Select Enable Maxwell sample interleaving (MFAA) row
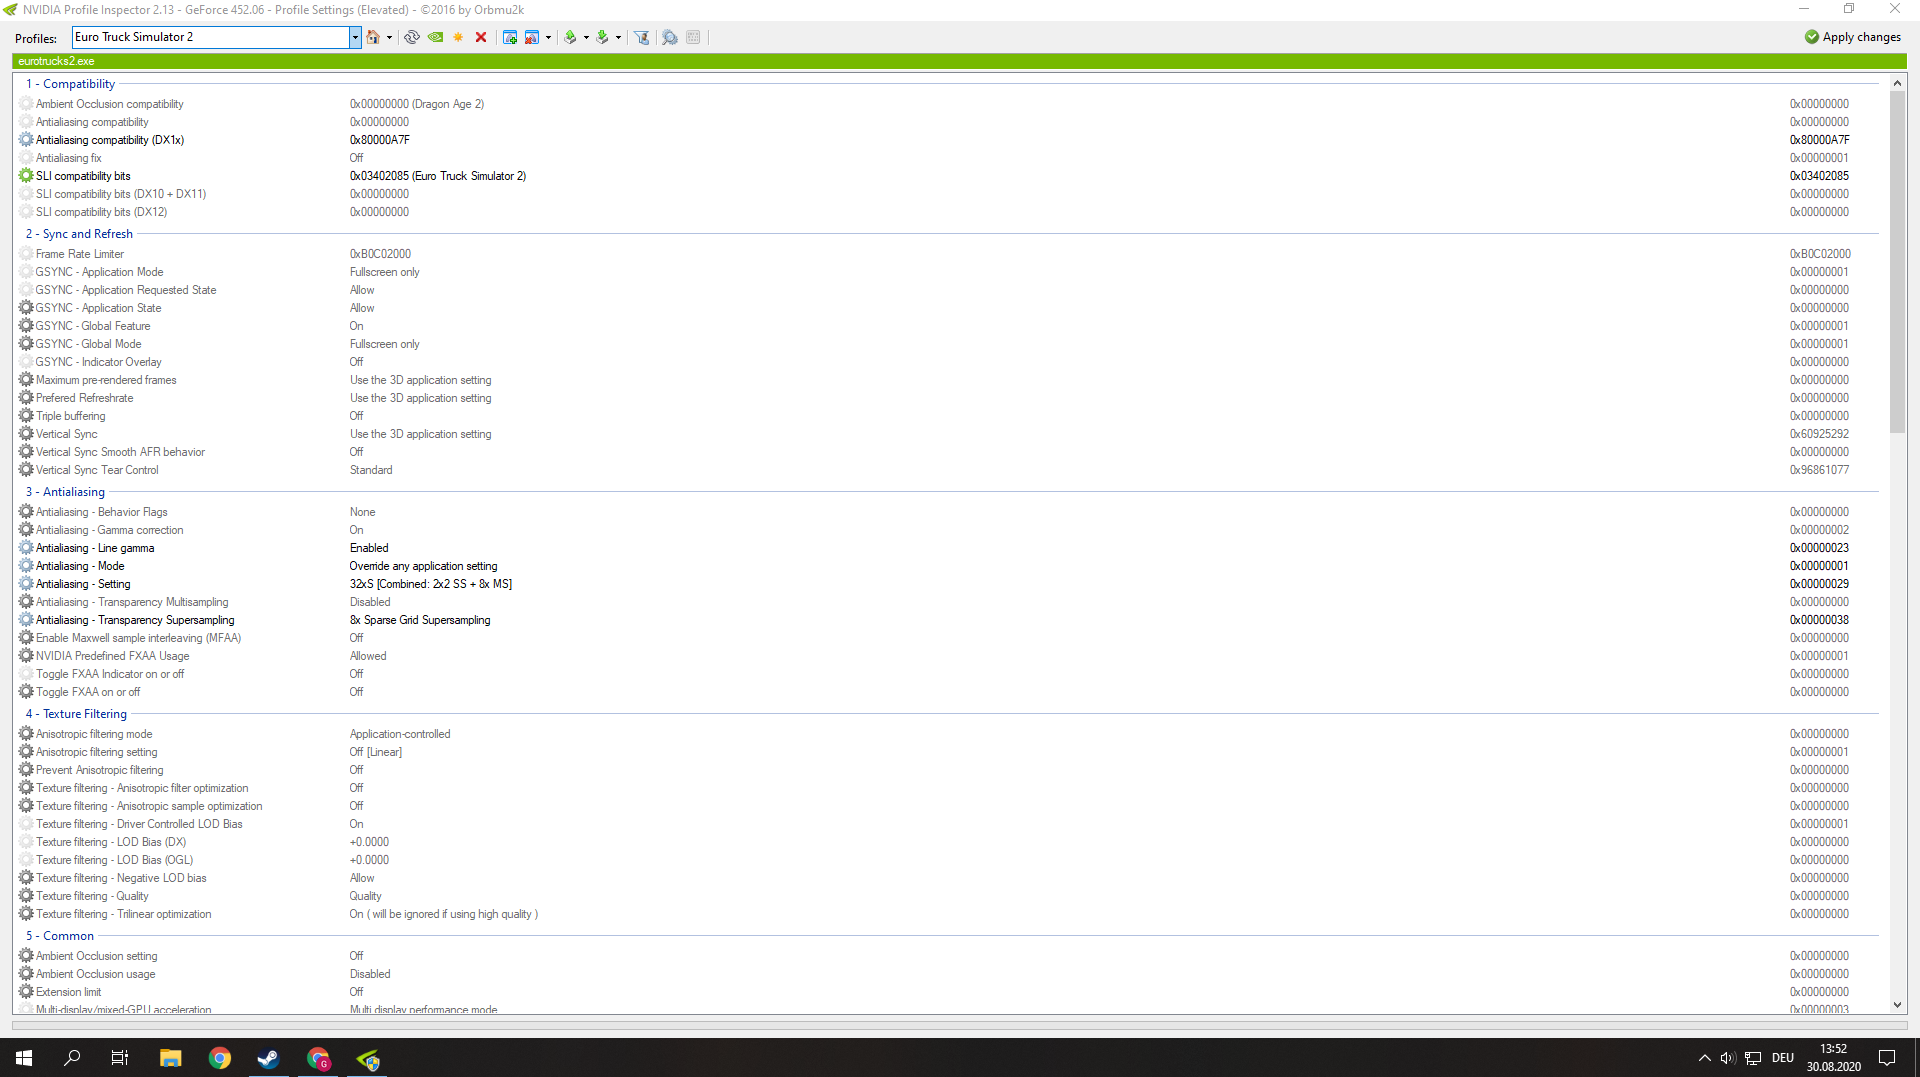The width and height of the screenshot is (1920, 1077). pyautogui.click(x=948, y=638)
